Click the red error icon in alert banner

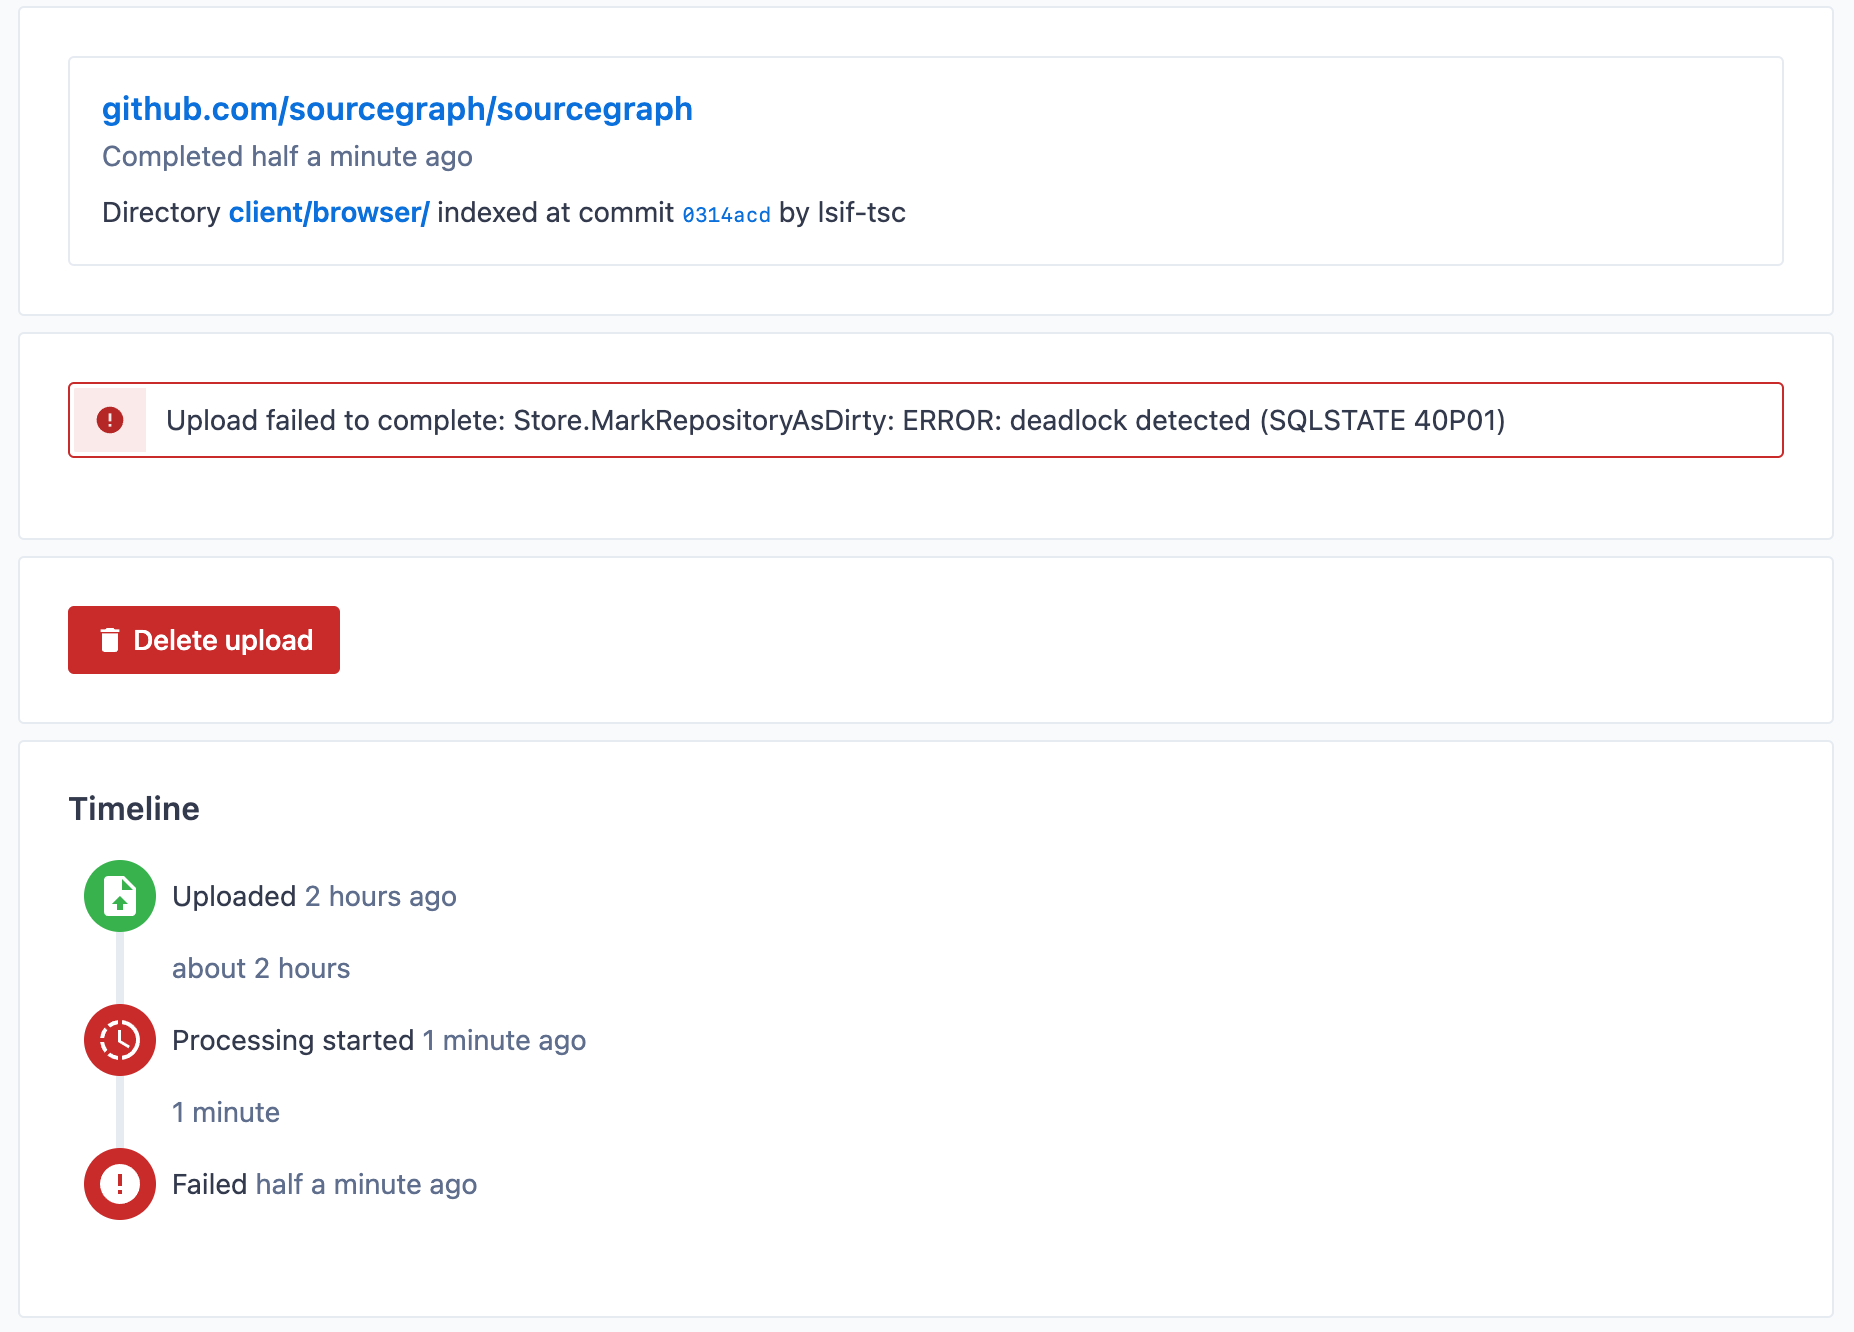click(110, 420)
